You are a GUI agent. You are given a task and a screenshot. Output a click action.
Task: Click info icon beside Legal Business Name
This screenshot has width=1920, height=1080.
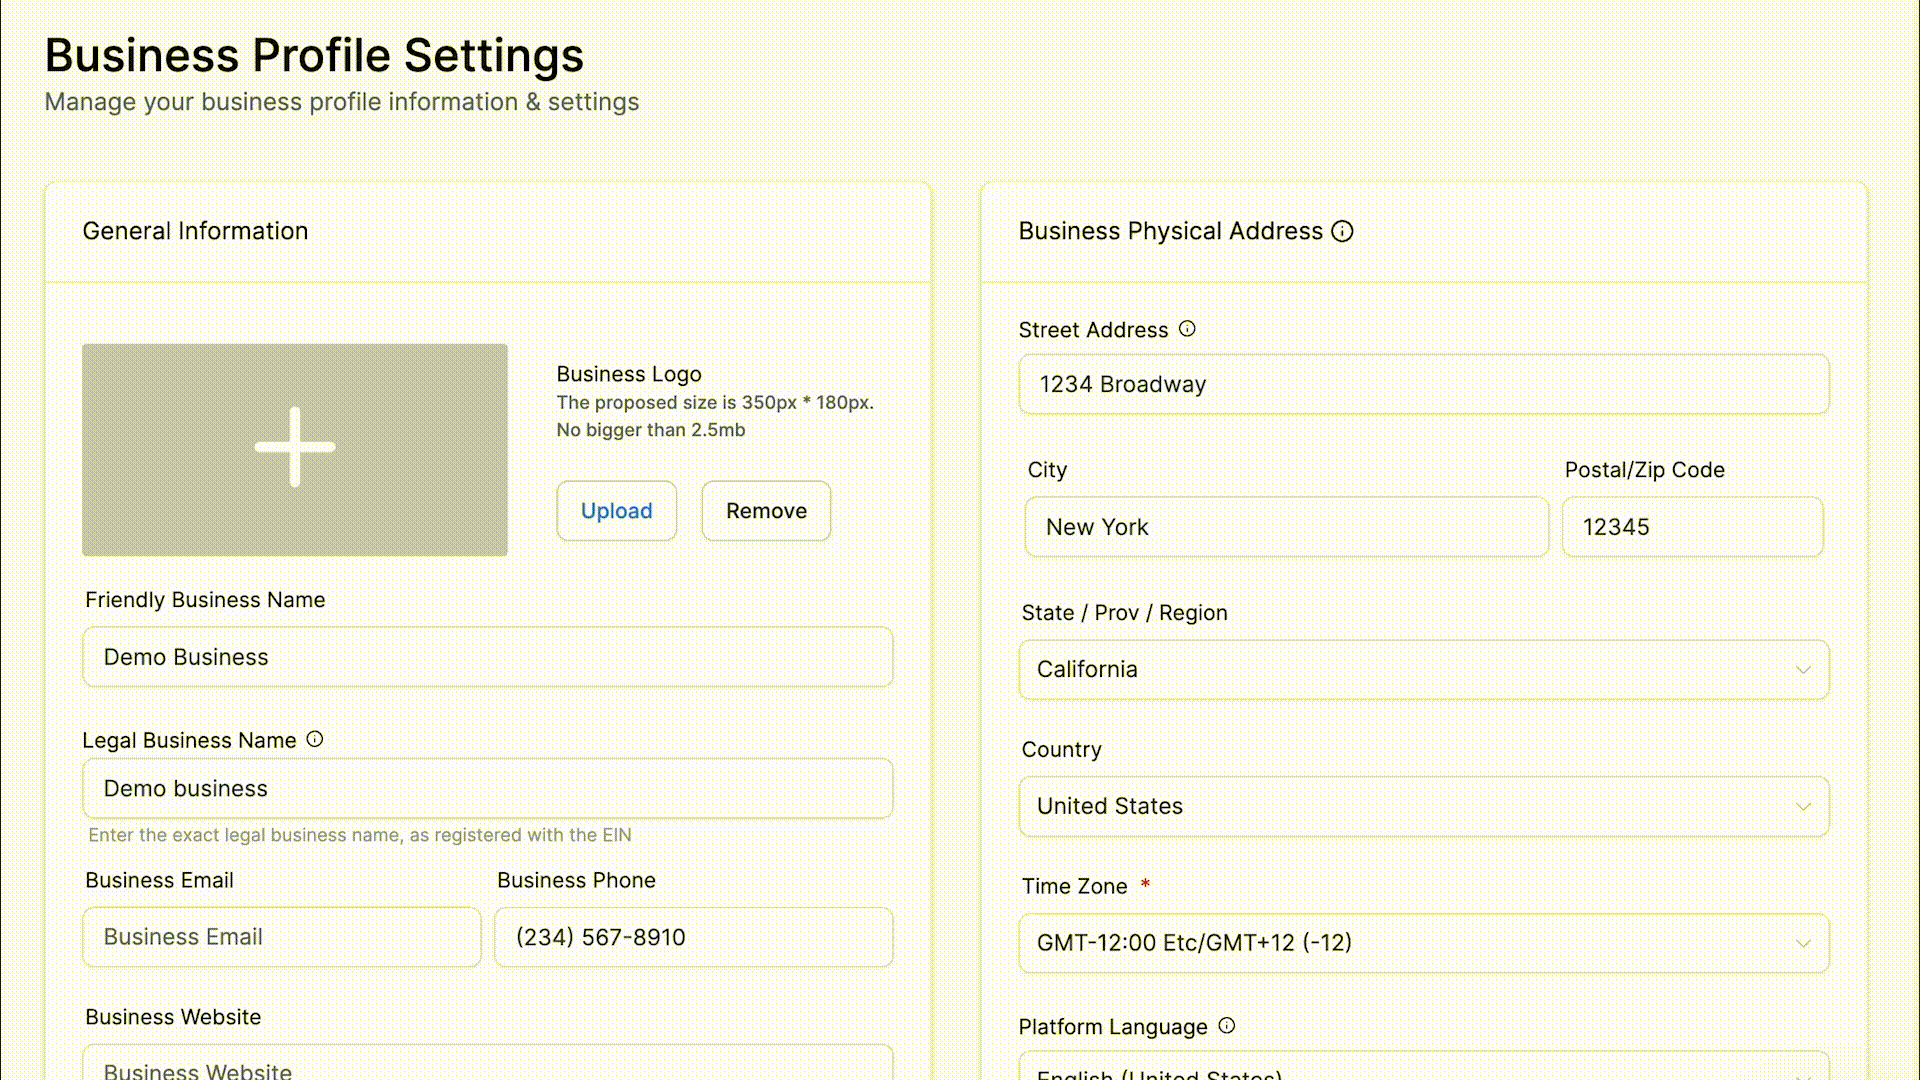tap(315, 739)
